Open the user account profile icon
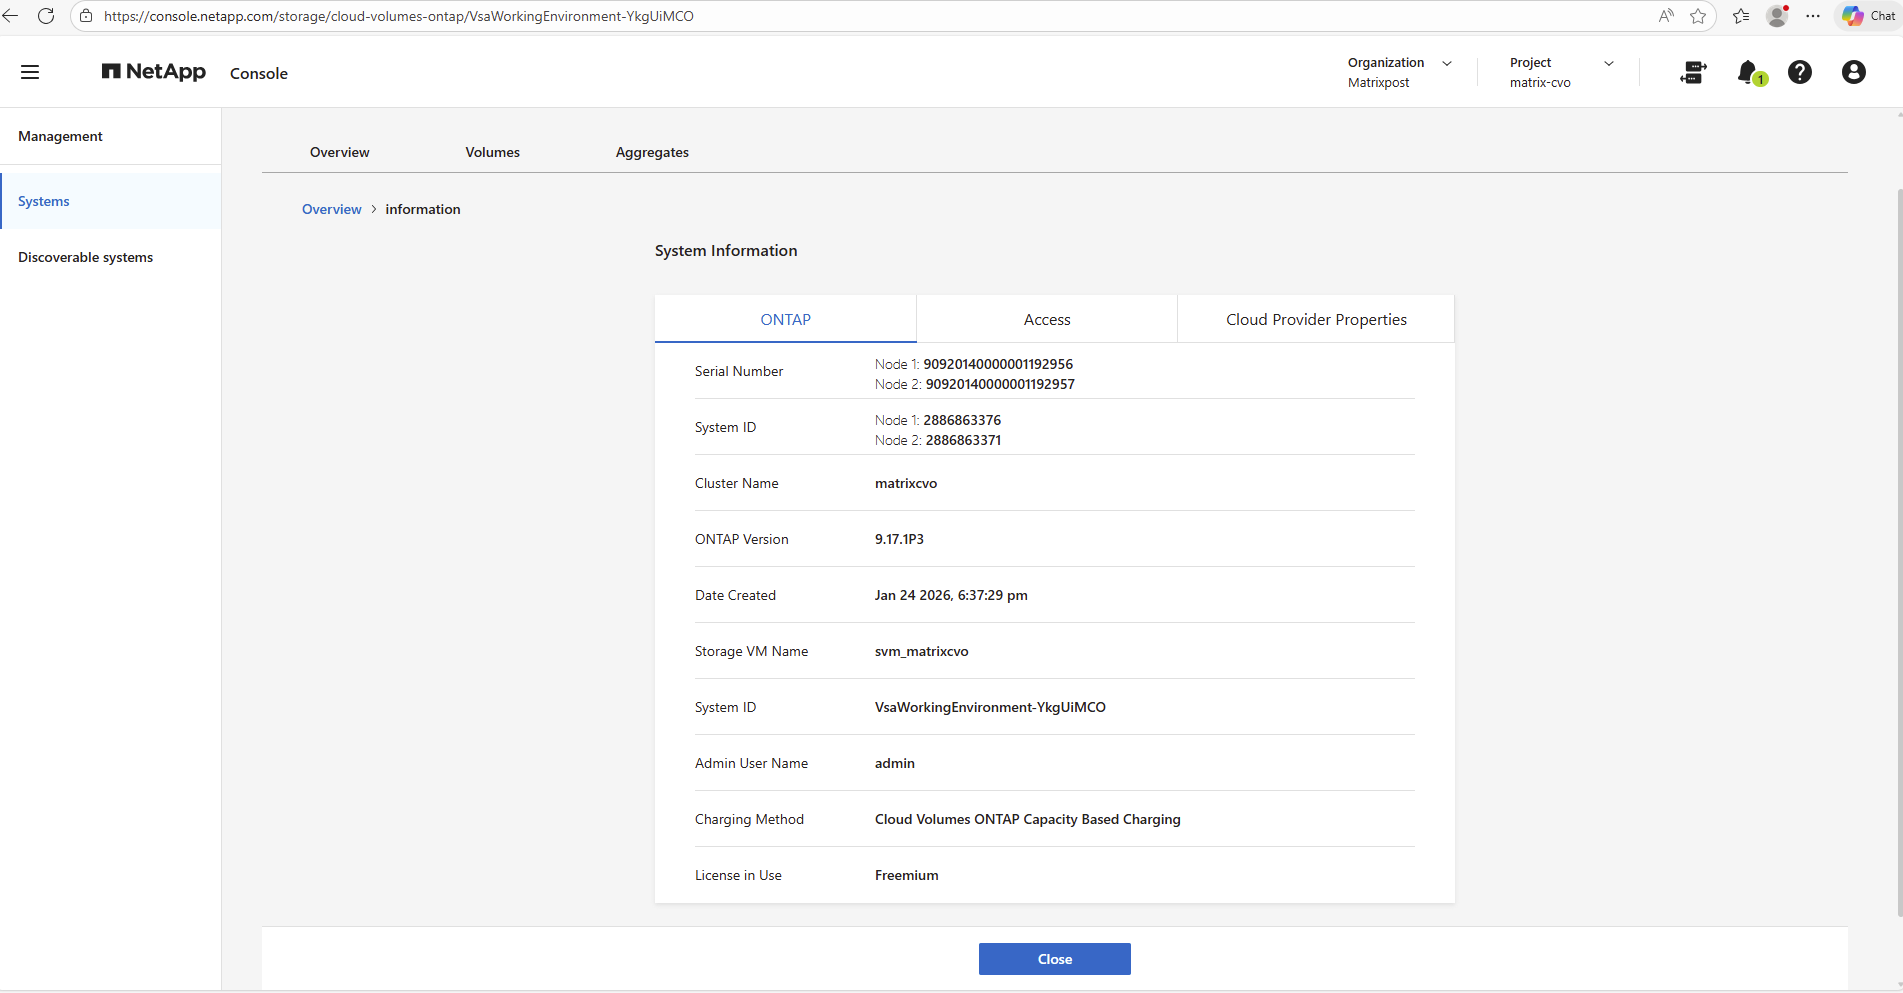Screen dimensions: 1903x993 click(1853, 72)
